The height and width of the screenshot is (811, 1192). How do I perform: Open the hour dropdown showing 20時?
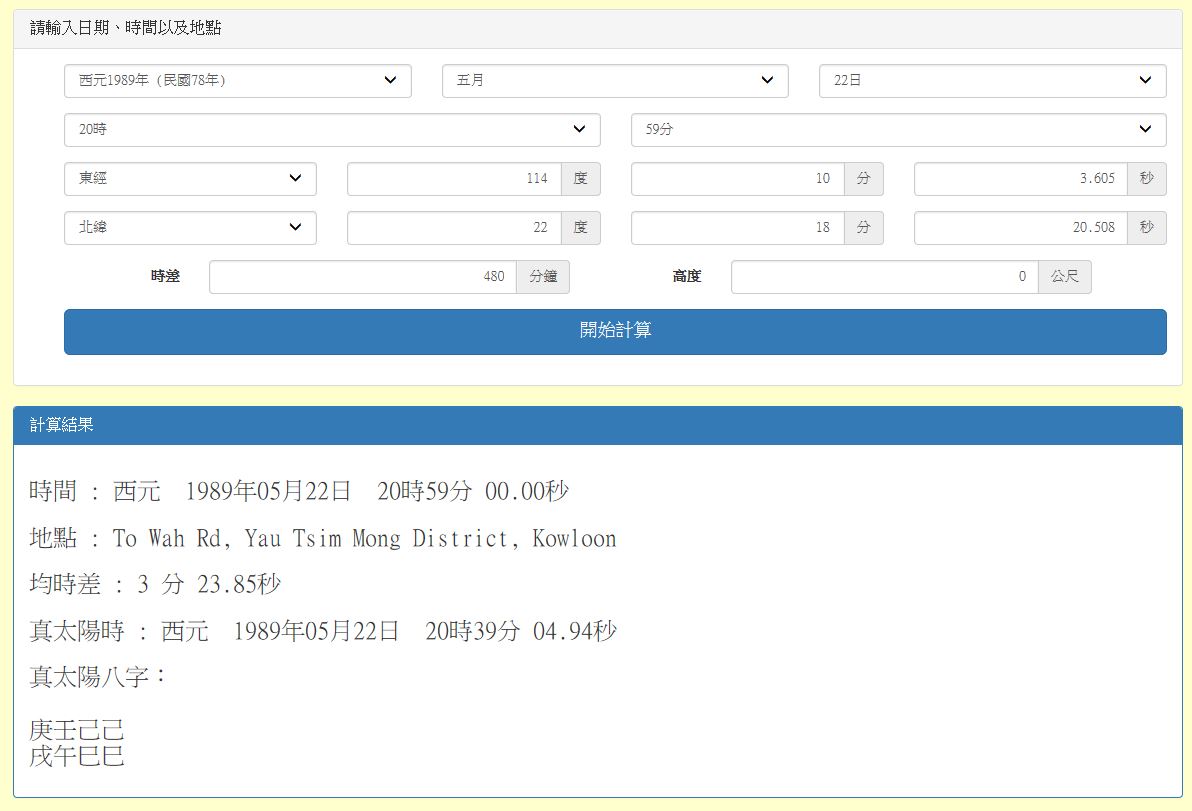(x=331, y=130)
